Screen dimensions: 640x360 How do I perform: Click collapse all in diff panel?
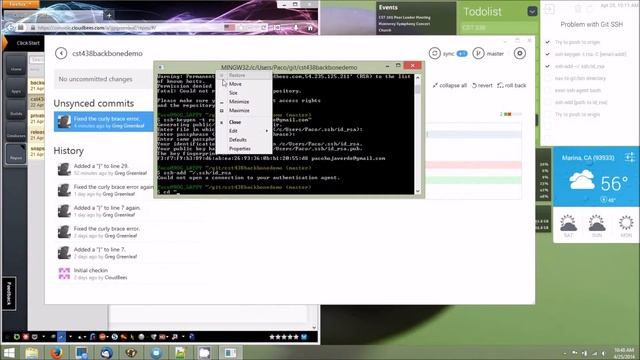click(449, 85)
